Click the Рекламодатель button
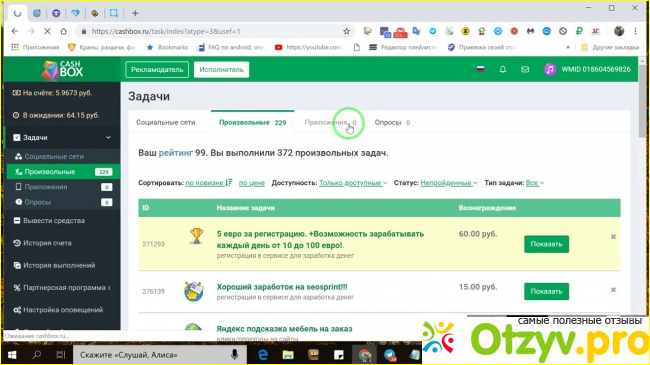The width and height of the screenshot is (650, 365). (x=157, y=70)
